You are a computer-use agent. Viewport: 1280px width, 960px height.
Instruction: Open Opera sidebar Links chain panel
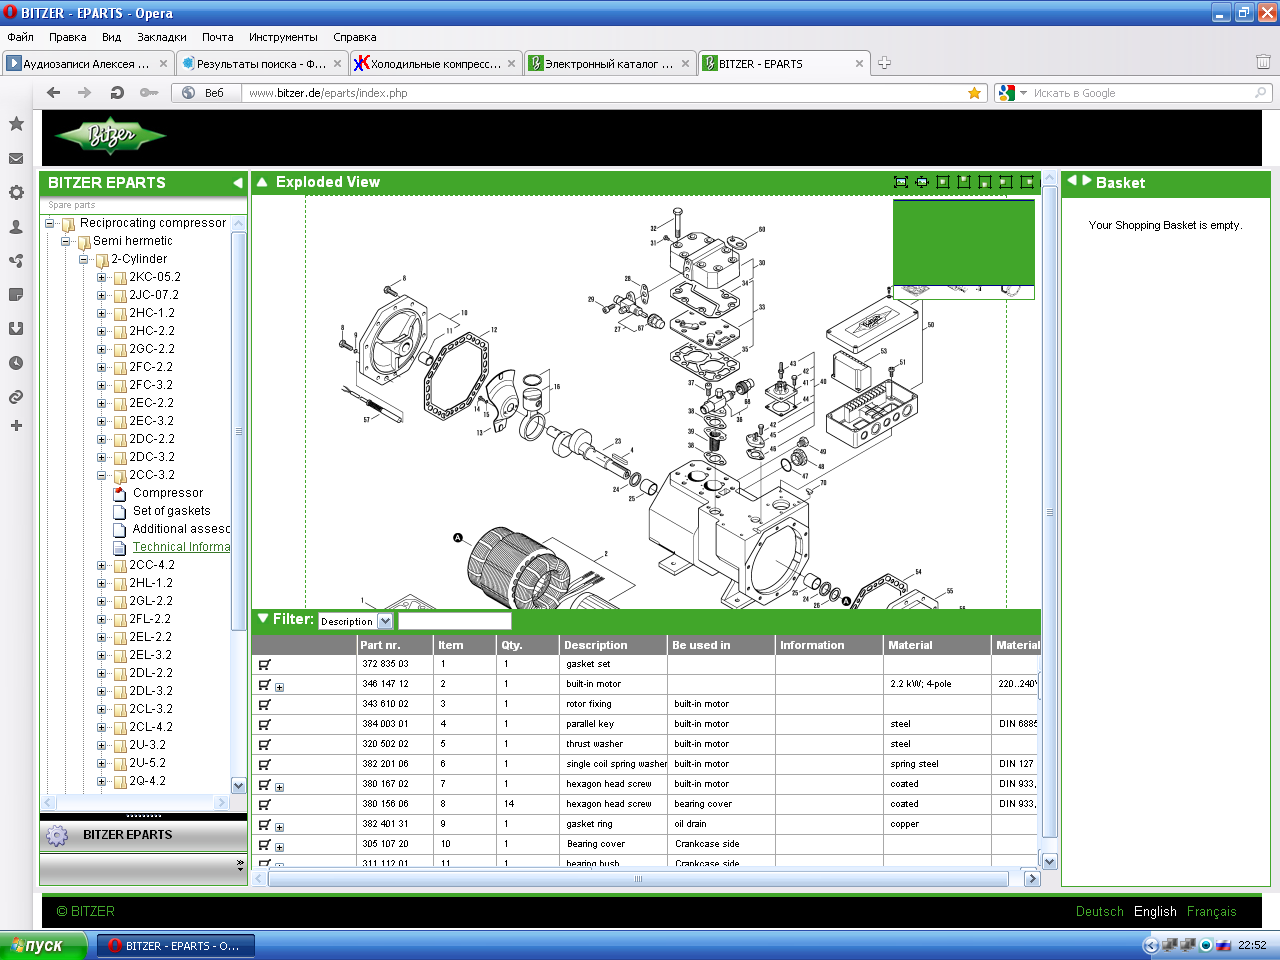[x=16, y=397]
